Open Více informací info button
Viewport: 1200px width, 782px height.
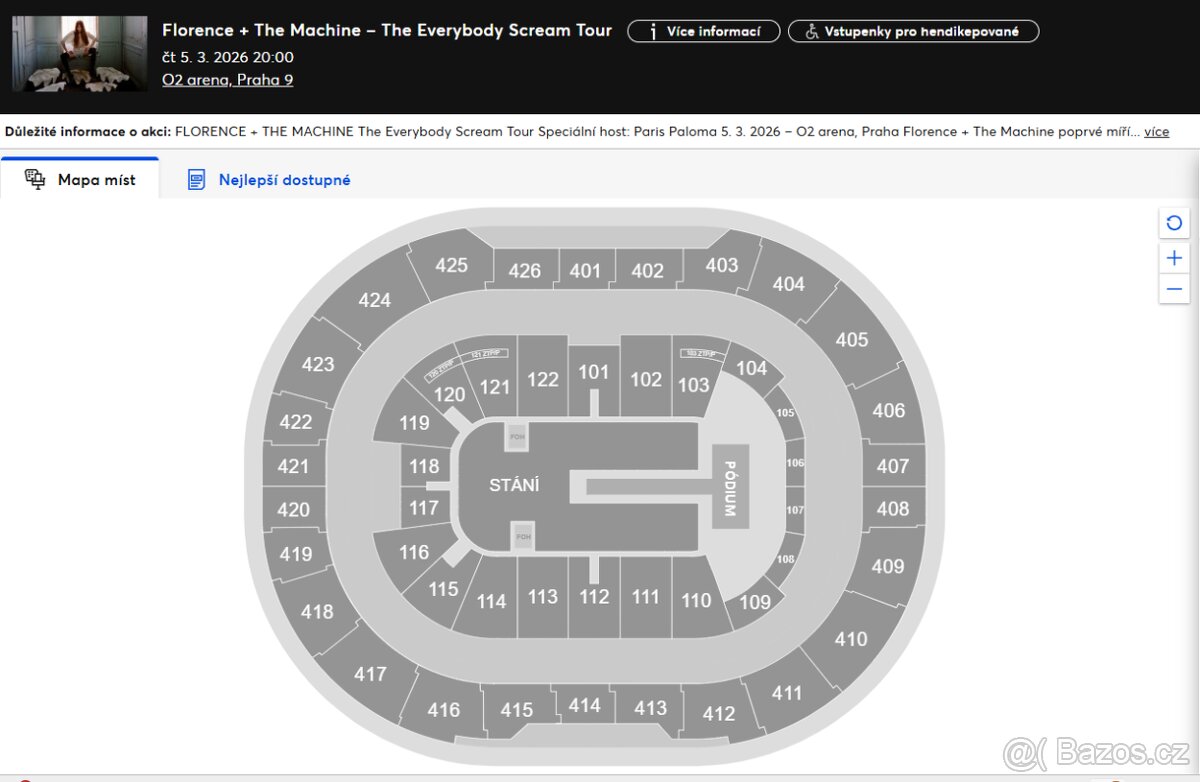tap(705, 31)
